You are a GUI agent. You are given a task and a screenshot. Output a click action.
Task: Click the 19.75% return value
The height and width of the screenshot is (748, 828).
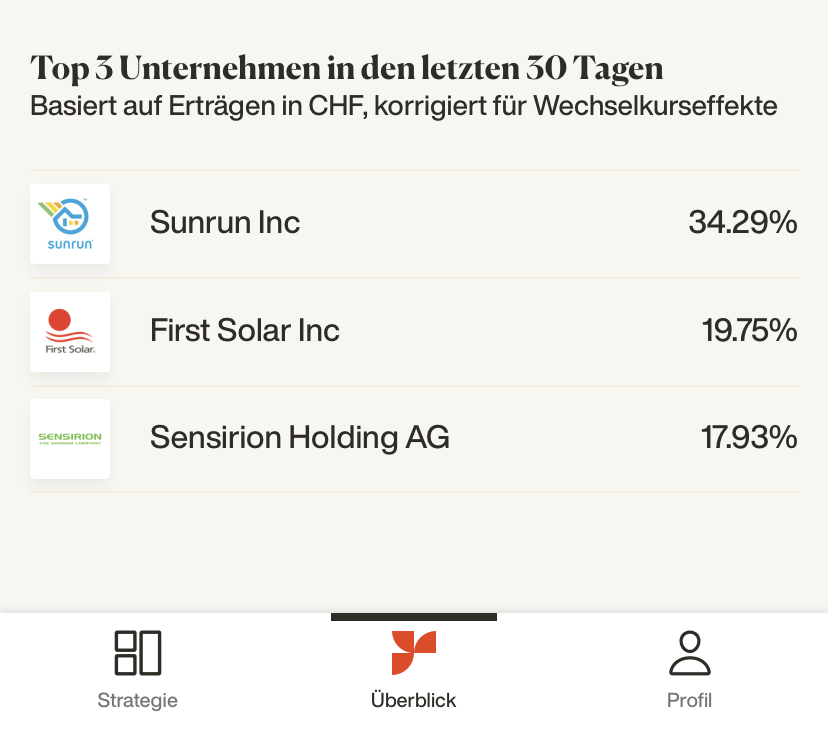[x=749, y=330]
